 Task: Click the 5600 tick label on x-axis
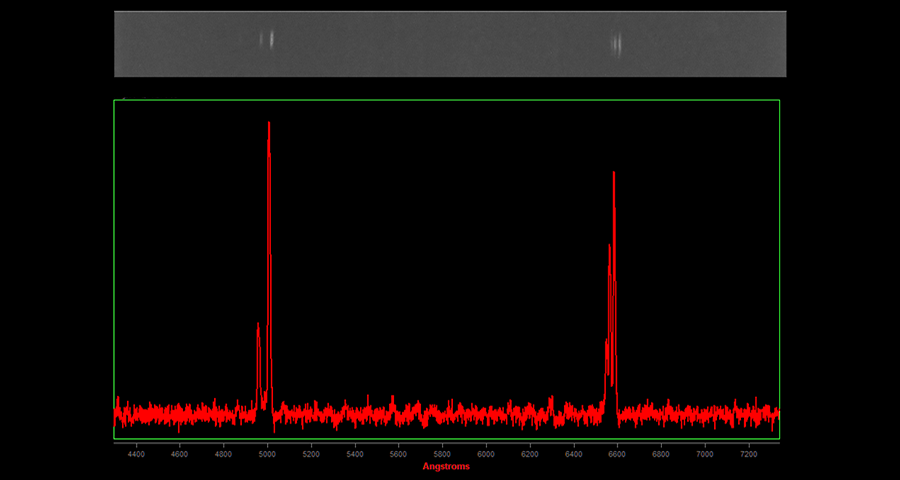(x=398, y=454)
